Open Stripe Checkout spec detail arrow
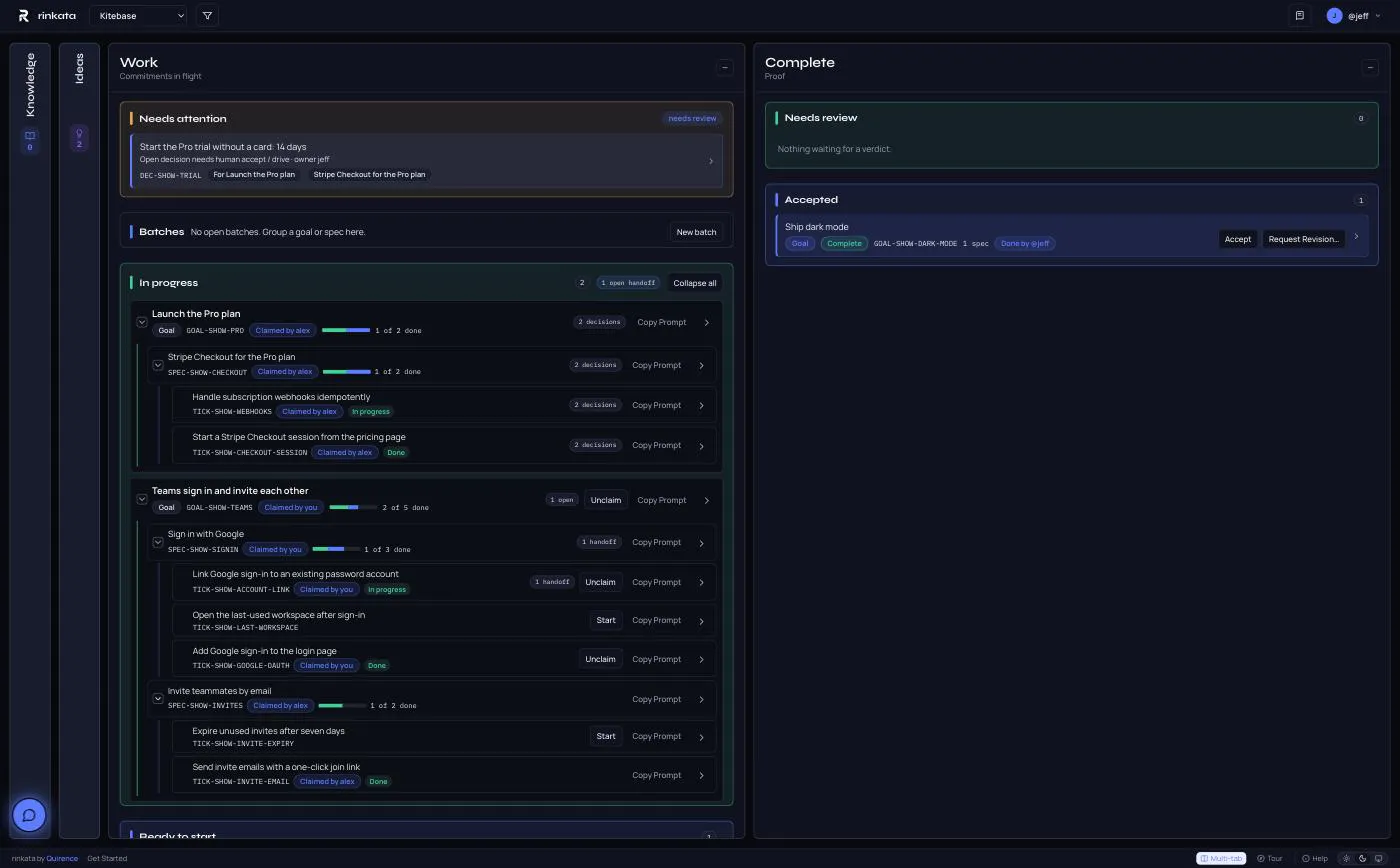Screen dimensions: 1400x868 click(x=701, y=366)
